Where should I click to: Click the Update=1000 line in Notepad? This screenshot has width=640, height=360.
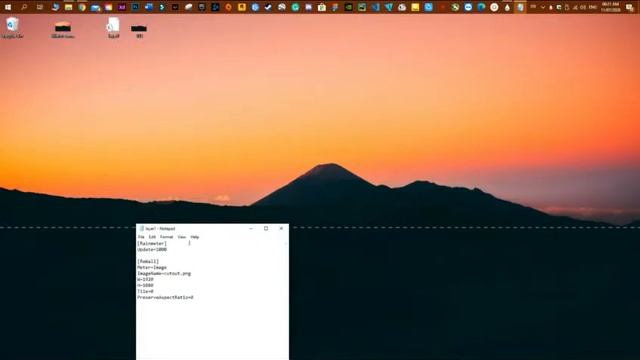pyautogui.click(x=152, y=249)
